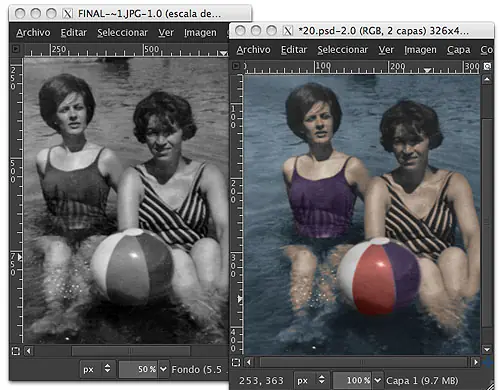
Task: Click FINAL~1.JPG window title bar text
Action: click(149, 14)
